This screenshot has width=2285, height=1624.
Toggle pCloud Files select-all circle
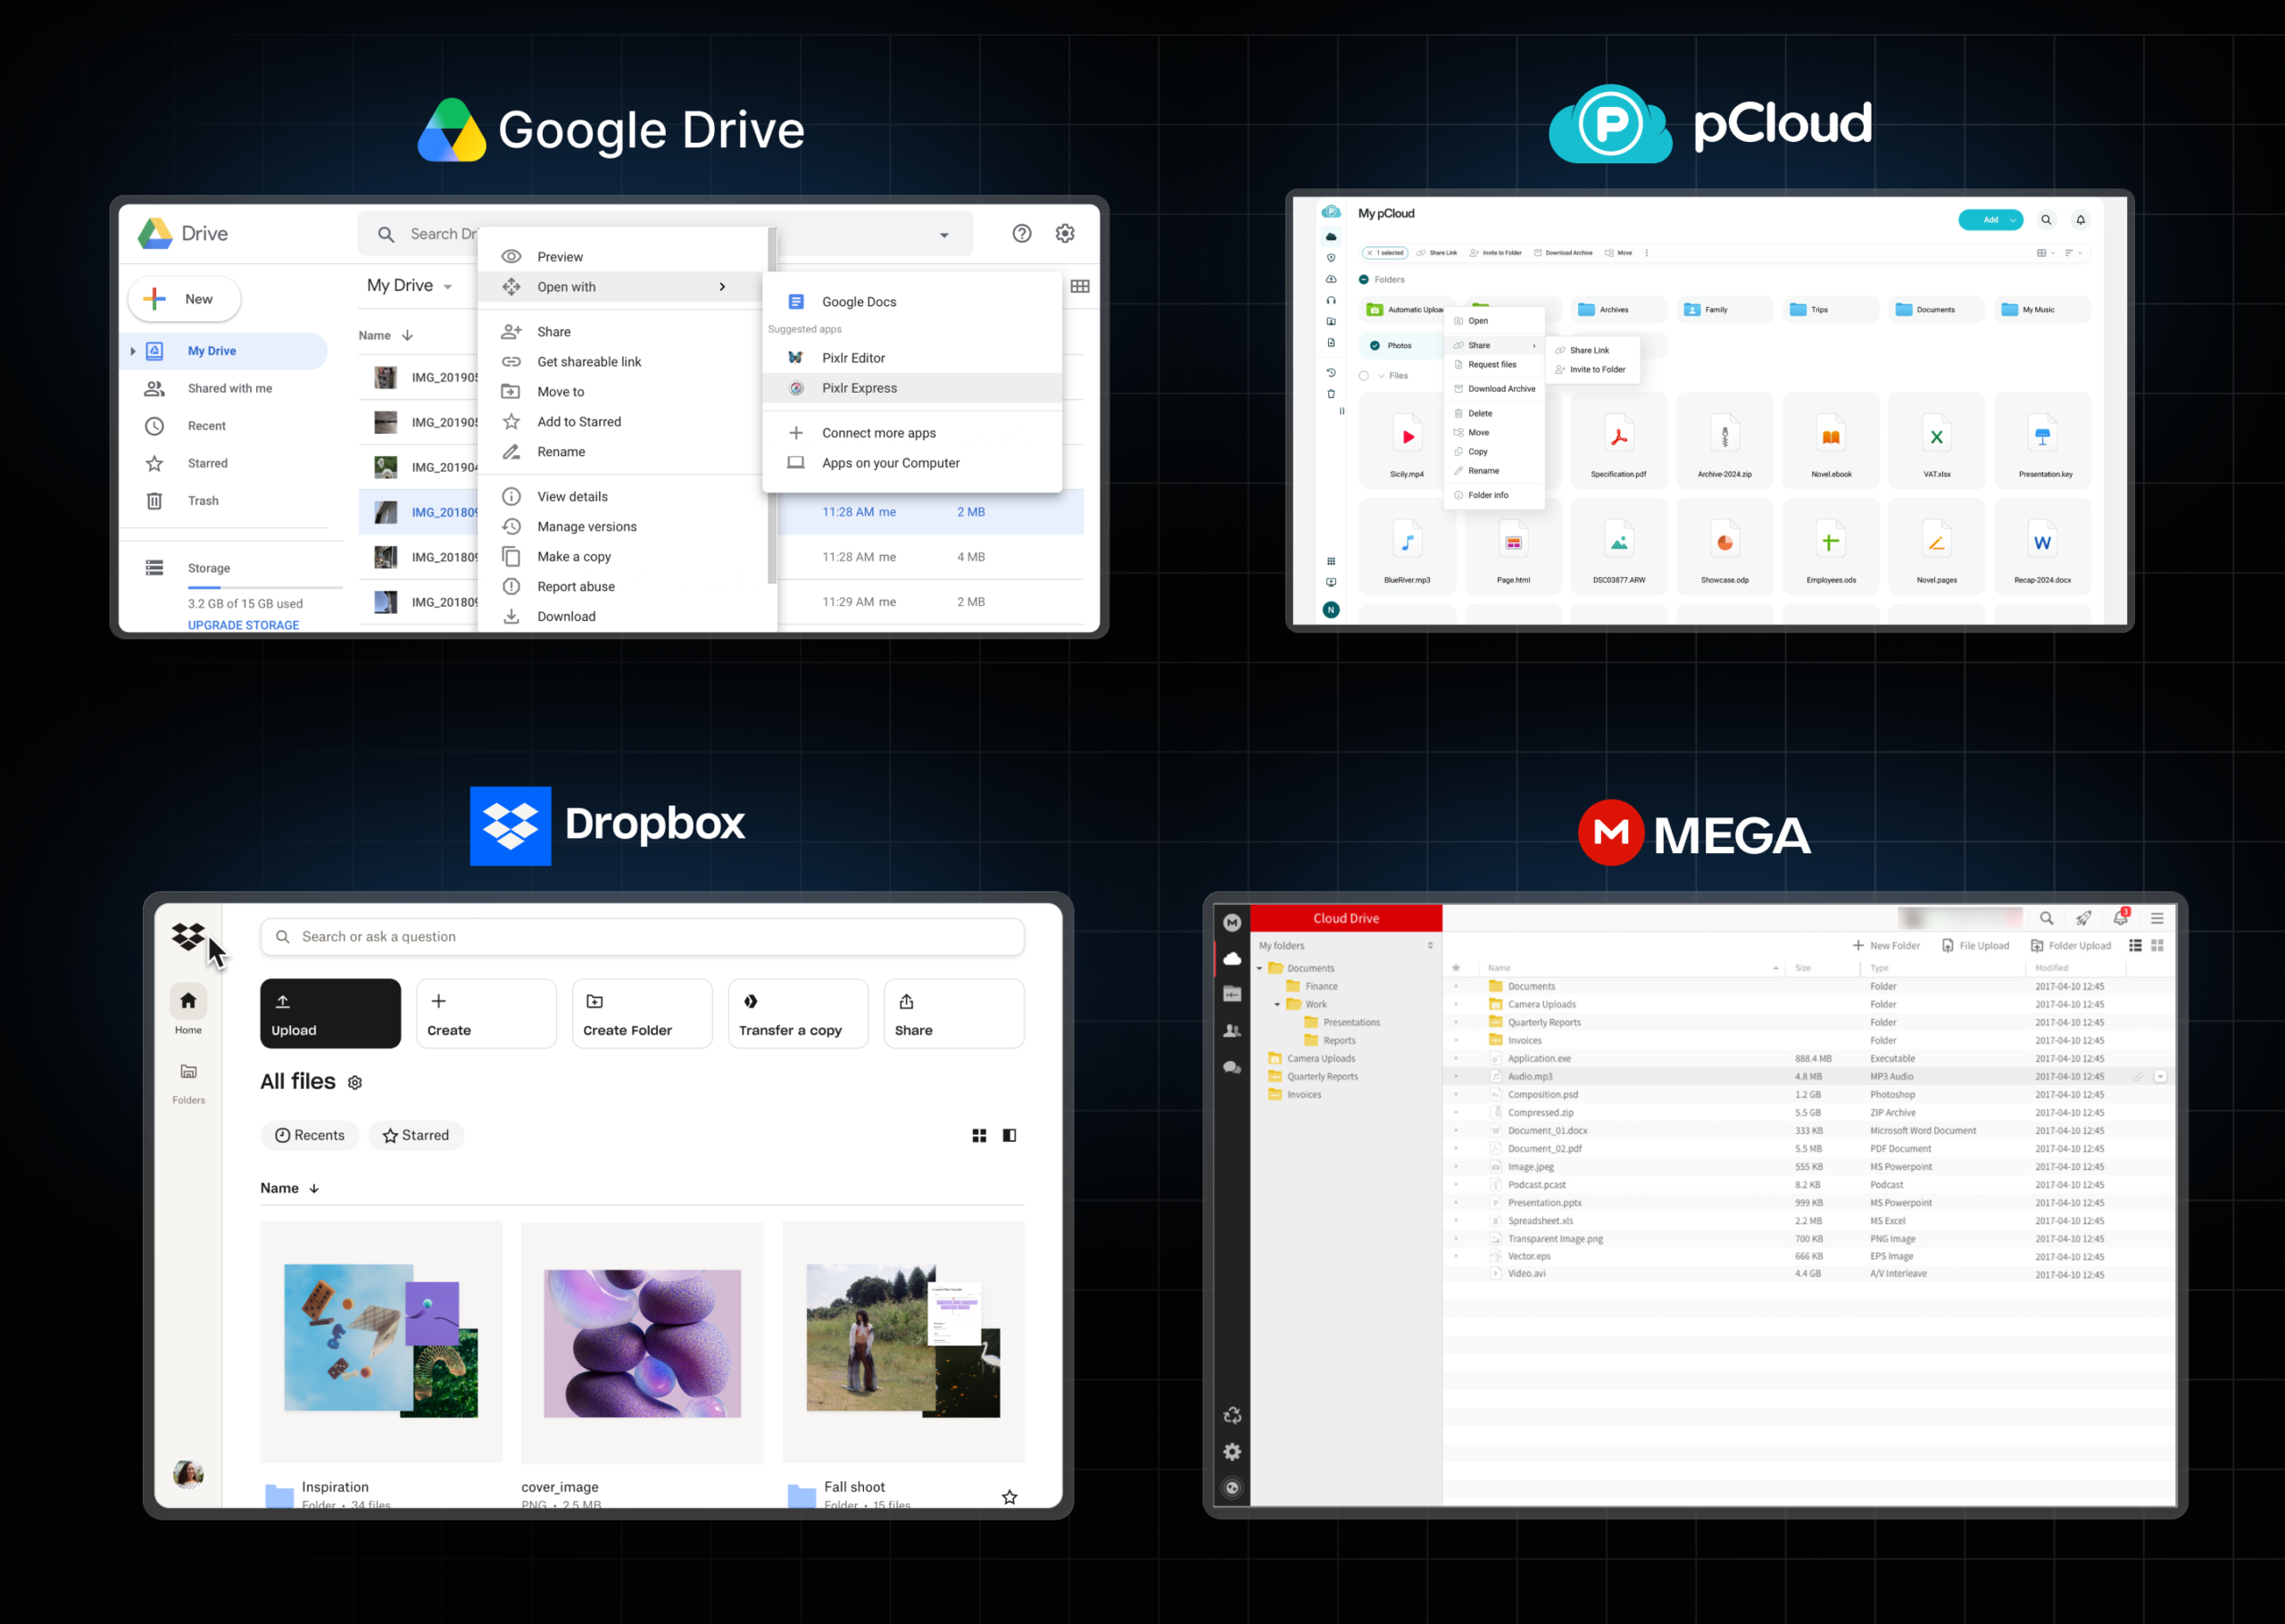pos(1364,376)
